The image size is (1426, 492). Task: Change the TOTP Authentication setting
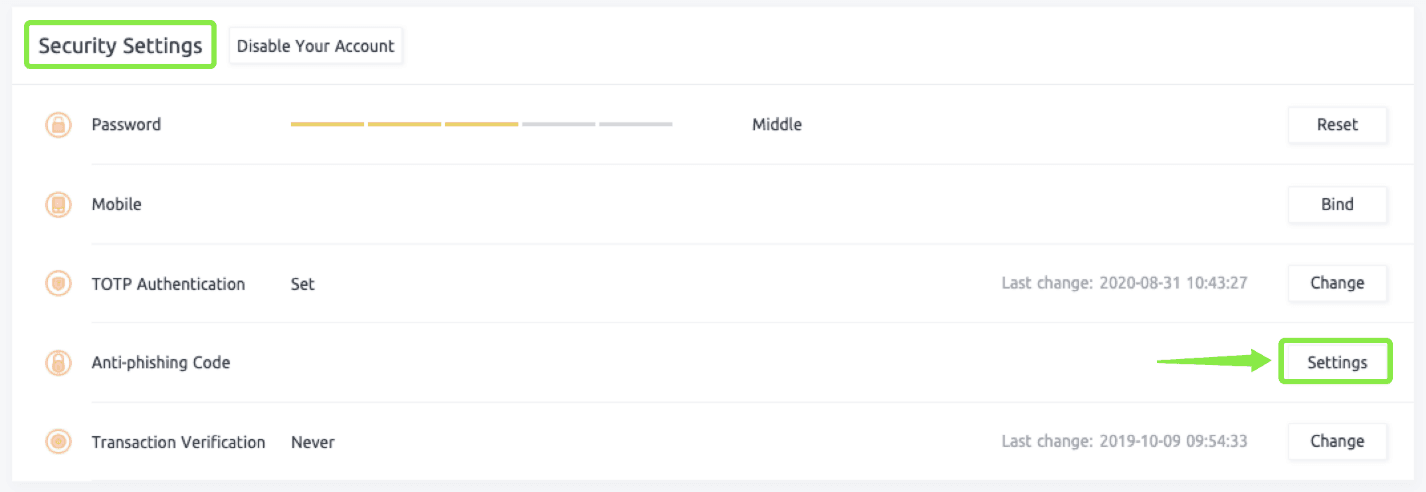point(1337,283)
